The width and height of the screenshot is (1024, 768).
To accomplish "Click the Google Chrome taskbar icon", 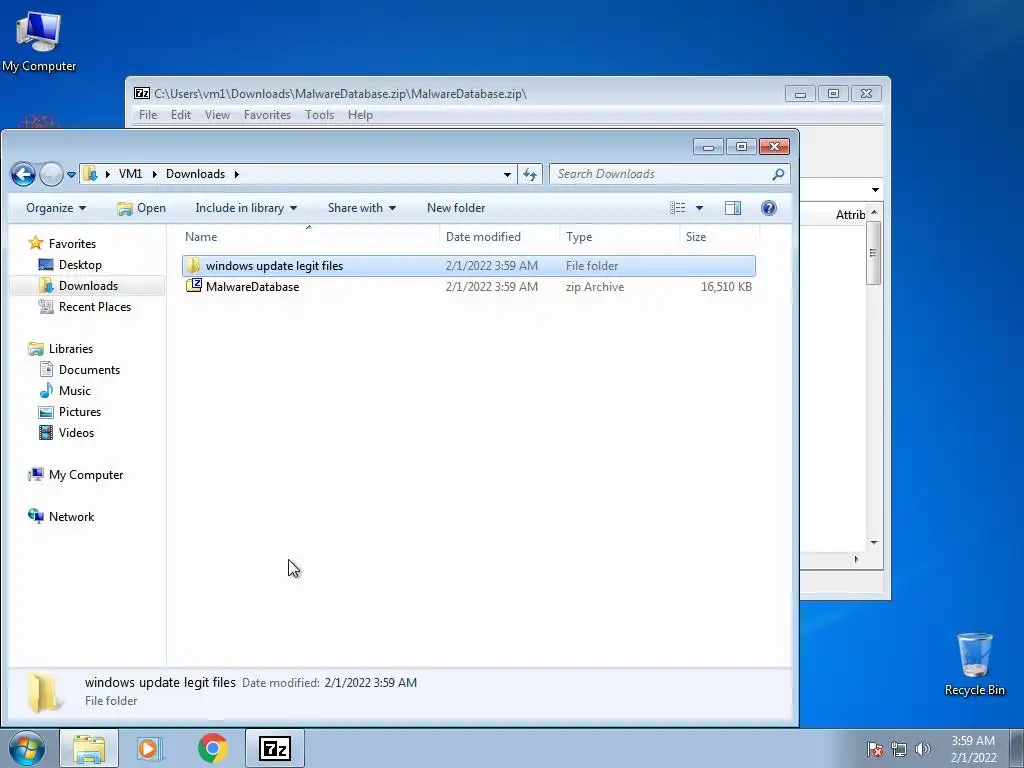I will tap(213, 748).
